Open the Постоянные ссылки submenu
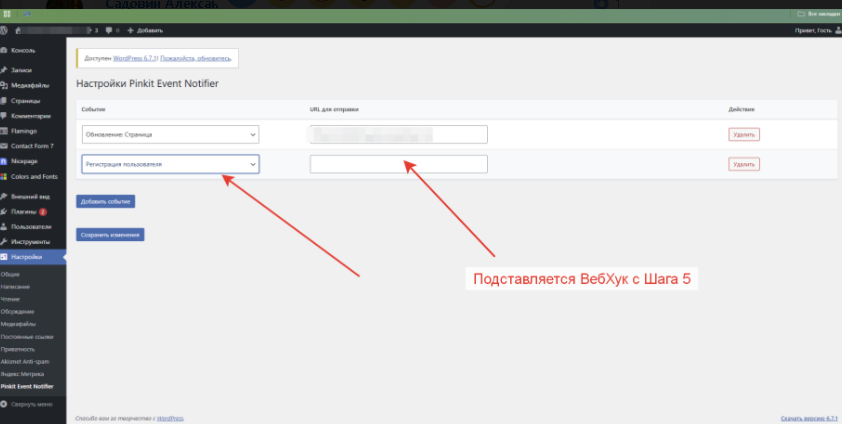 [27, 337]
